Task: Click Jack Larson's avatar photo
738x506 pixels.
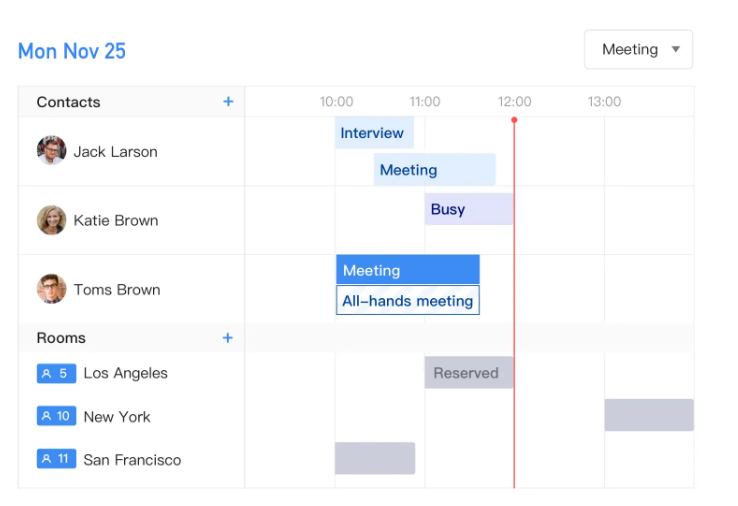Action: 52,151
